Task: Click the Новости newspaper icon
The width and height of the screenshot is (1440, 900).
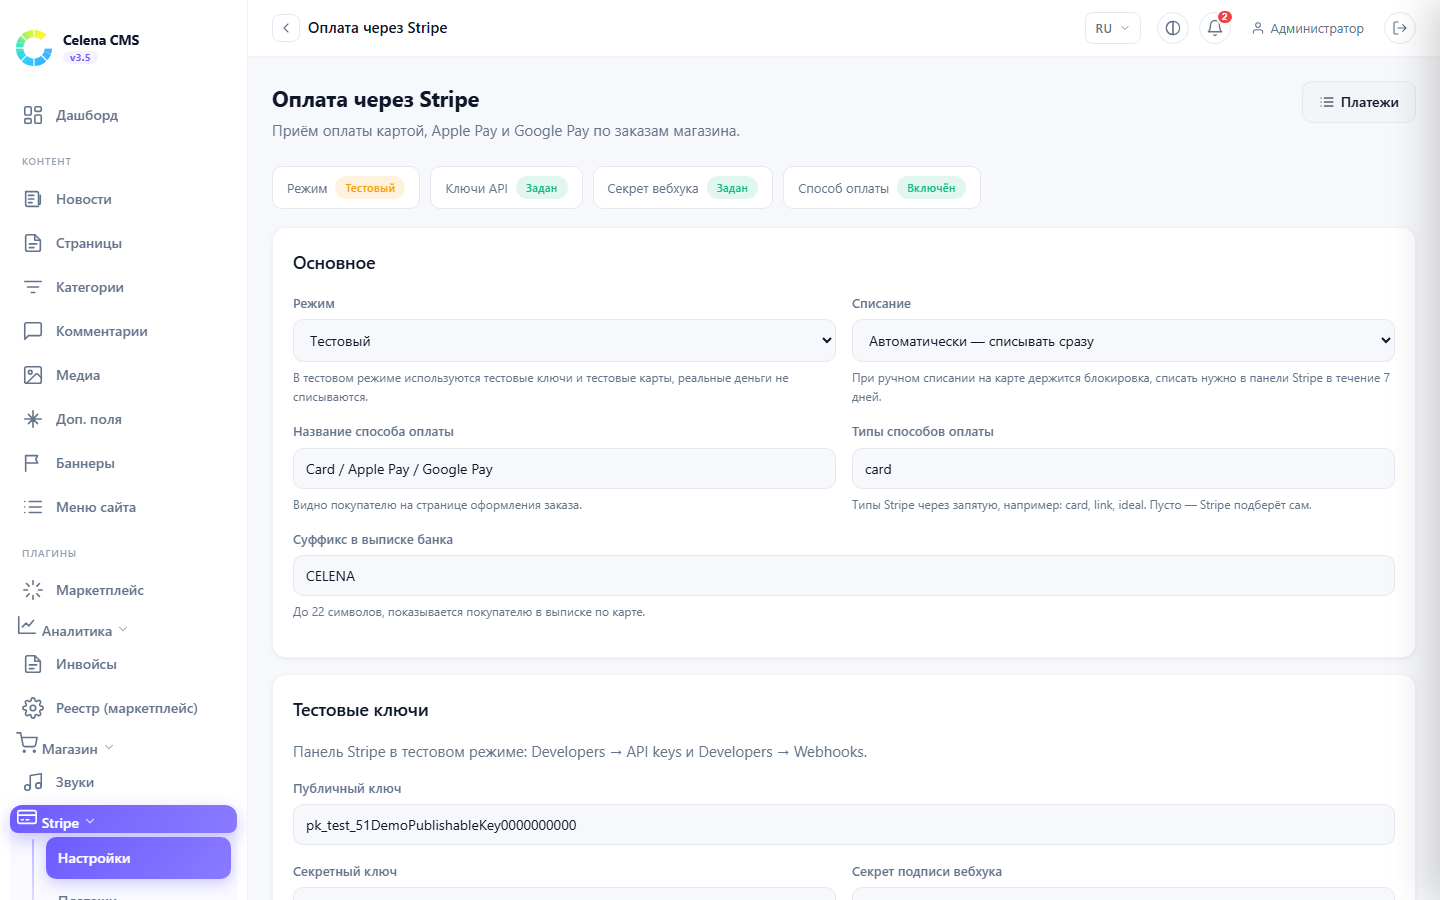Action: pos(33,199)
